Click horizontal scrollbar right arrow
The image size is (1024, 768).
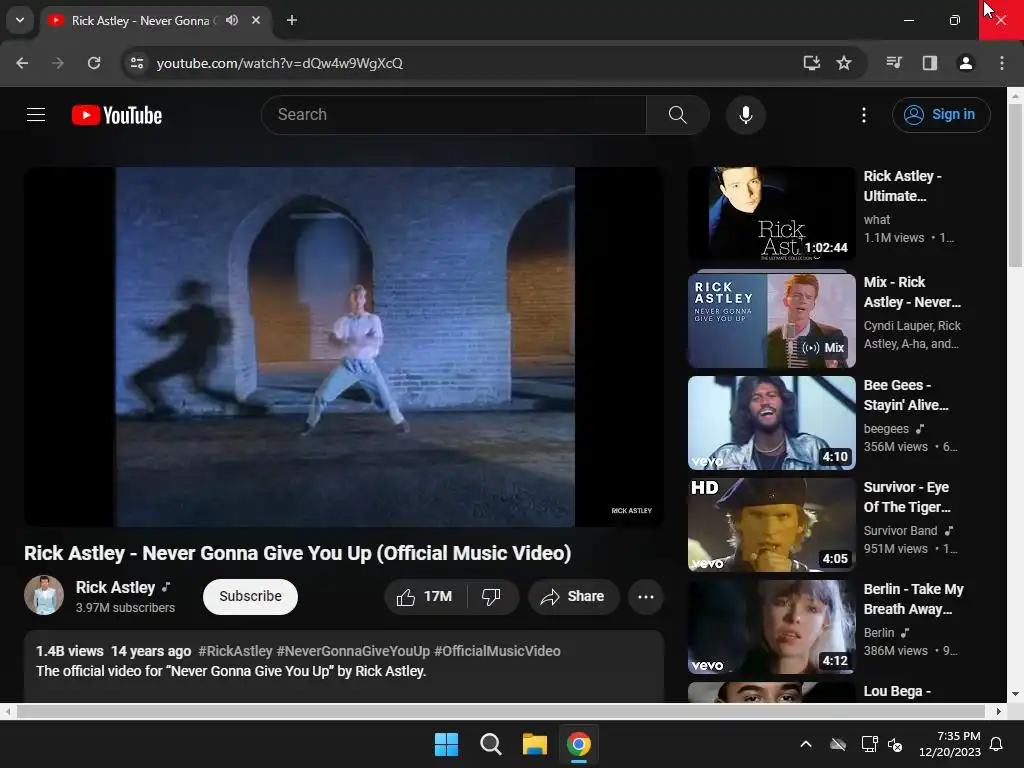coord(999,711)
